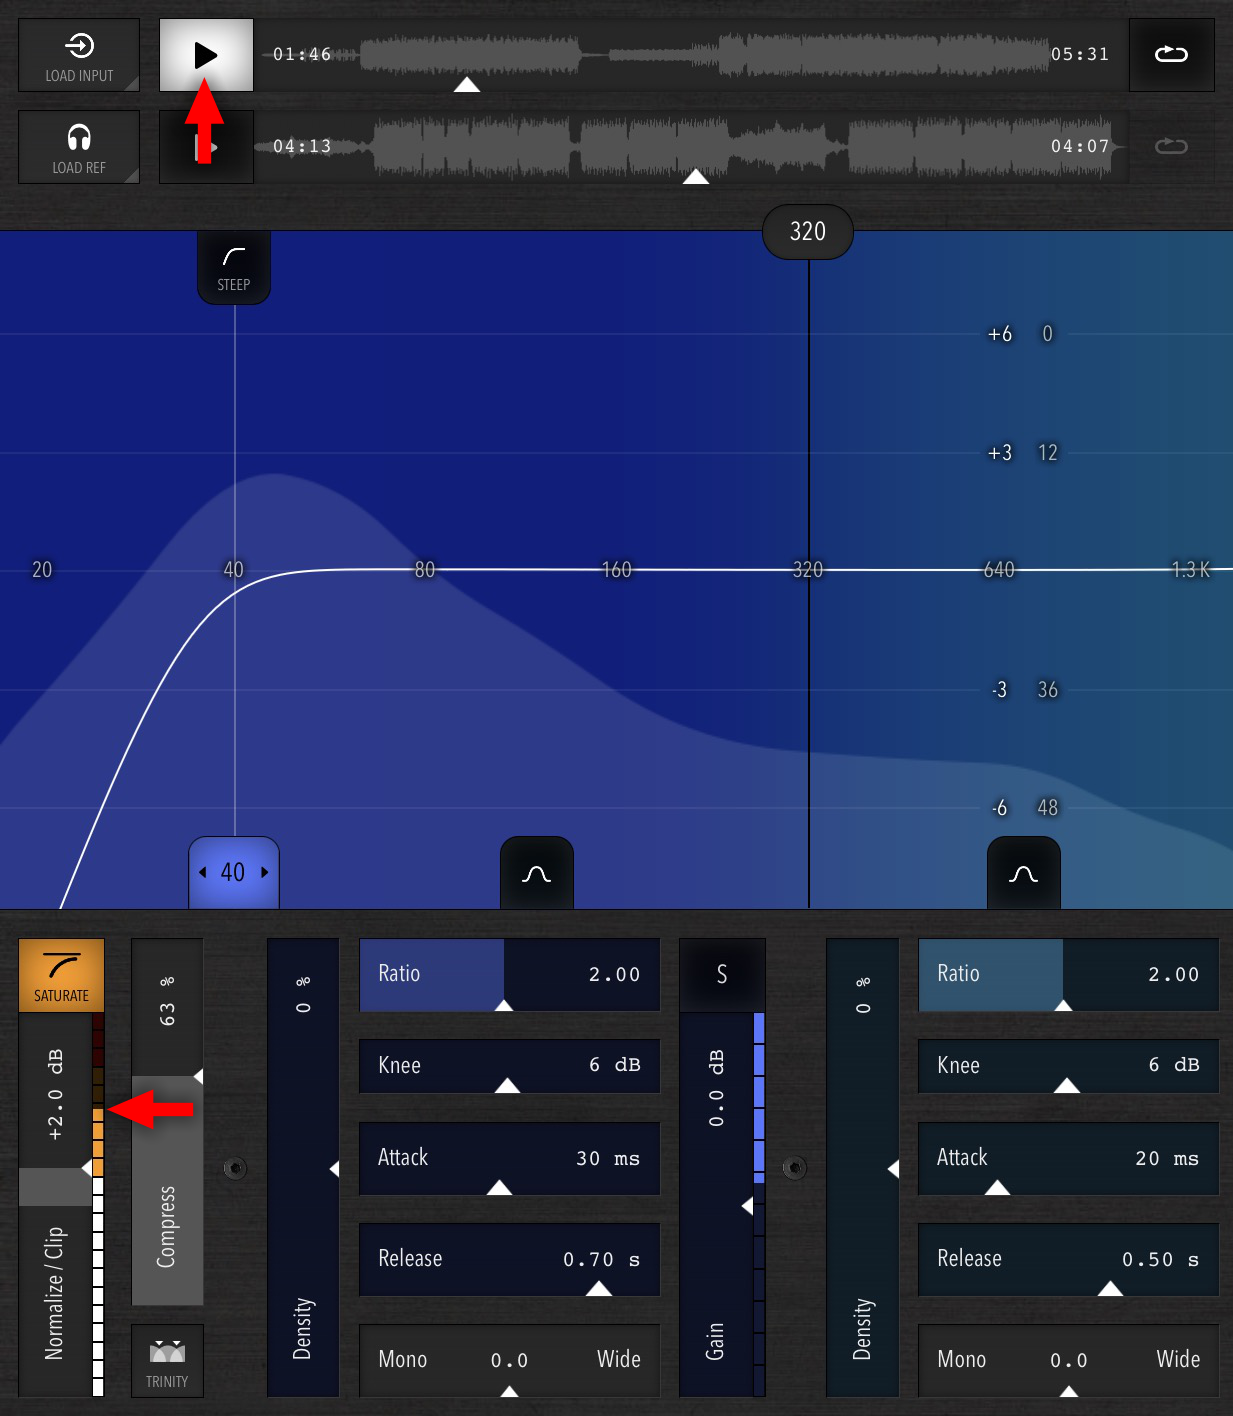This screenshot has width=1233, height=1416.
Task: Click the 160 Hz frequency axis label
Action: click(616, 570)
